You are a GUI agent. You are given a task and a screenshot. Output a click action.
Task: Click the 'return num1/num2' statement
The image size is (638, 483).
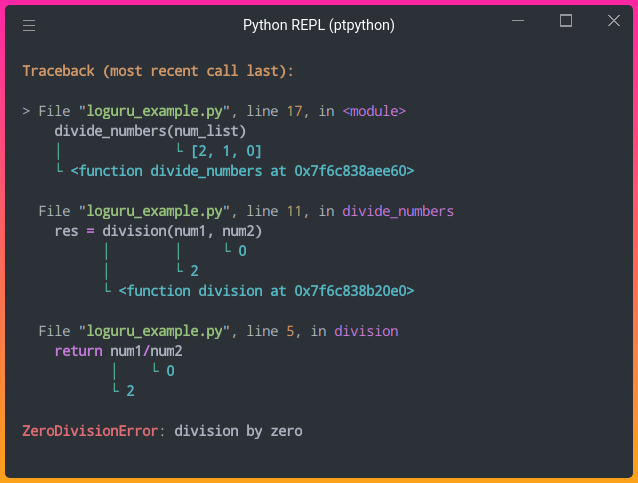point(118,351)
